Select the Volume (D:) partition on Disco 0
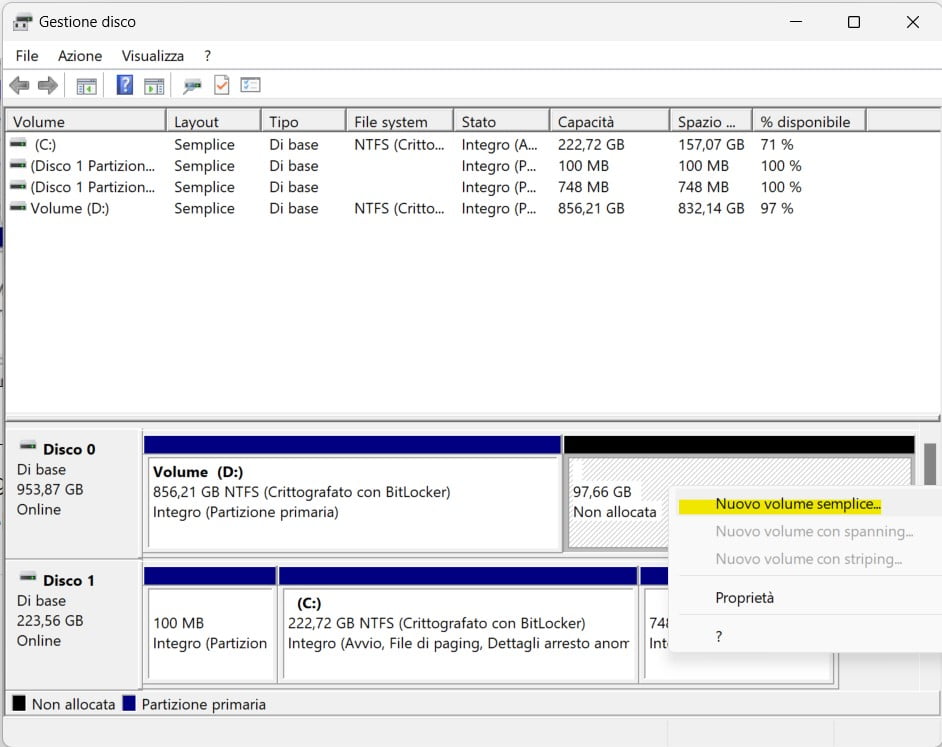This screenshot has height=747, width=942. tap(351, 502)
